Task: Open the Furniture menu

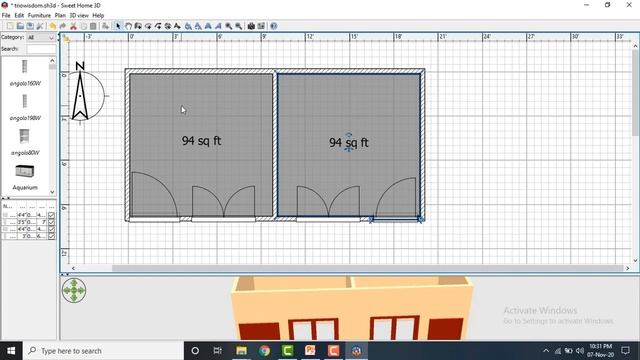Action: [x=39, y=16]
